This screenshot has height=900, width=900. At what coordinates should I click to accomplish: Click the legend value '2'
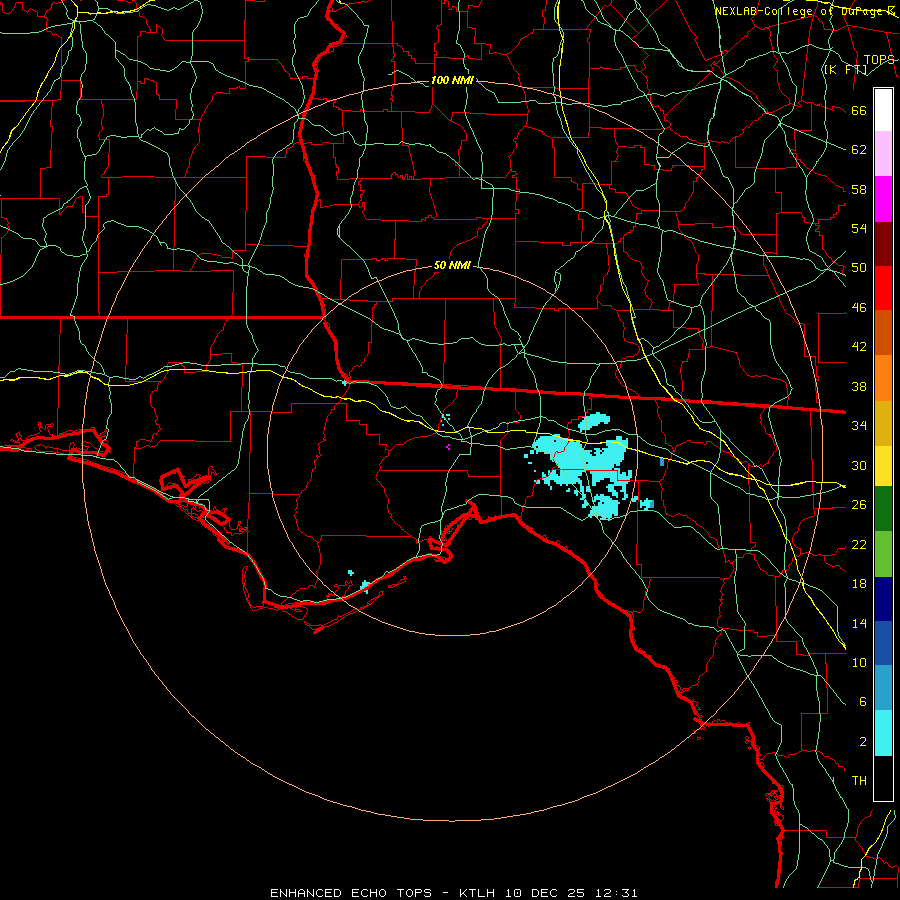(x=863, y=742)
